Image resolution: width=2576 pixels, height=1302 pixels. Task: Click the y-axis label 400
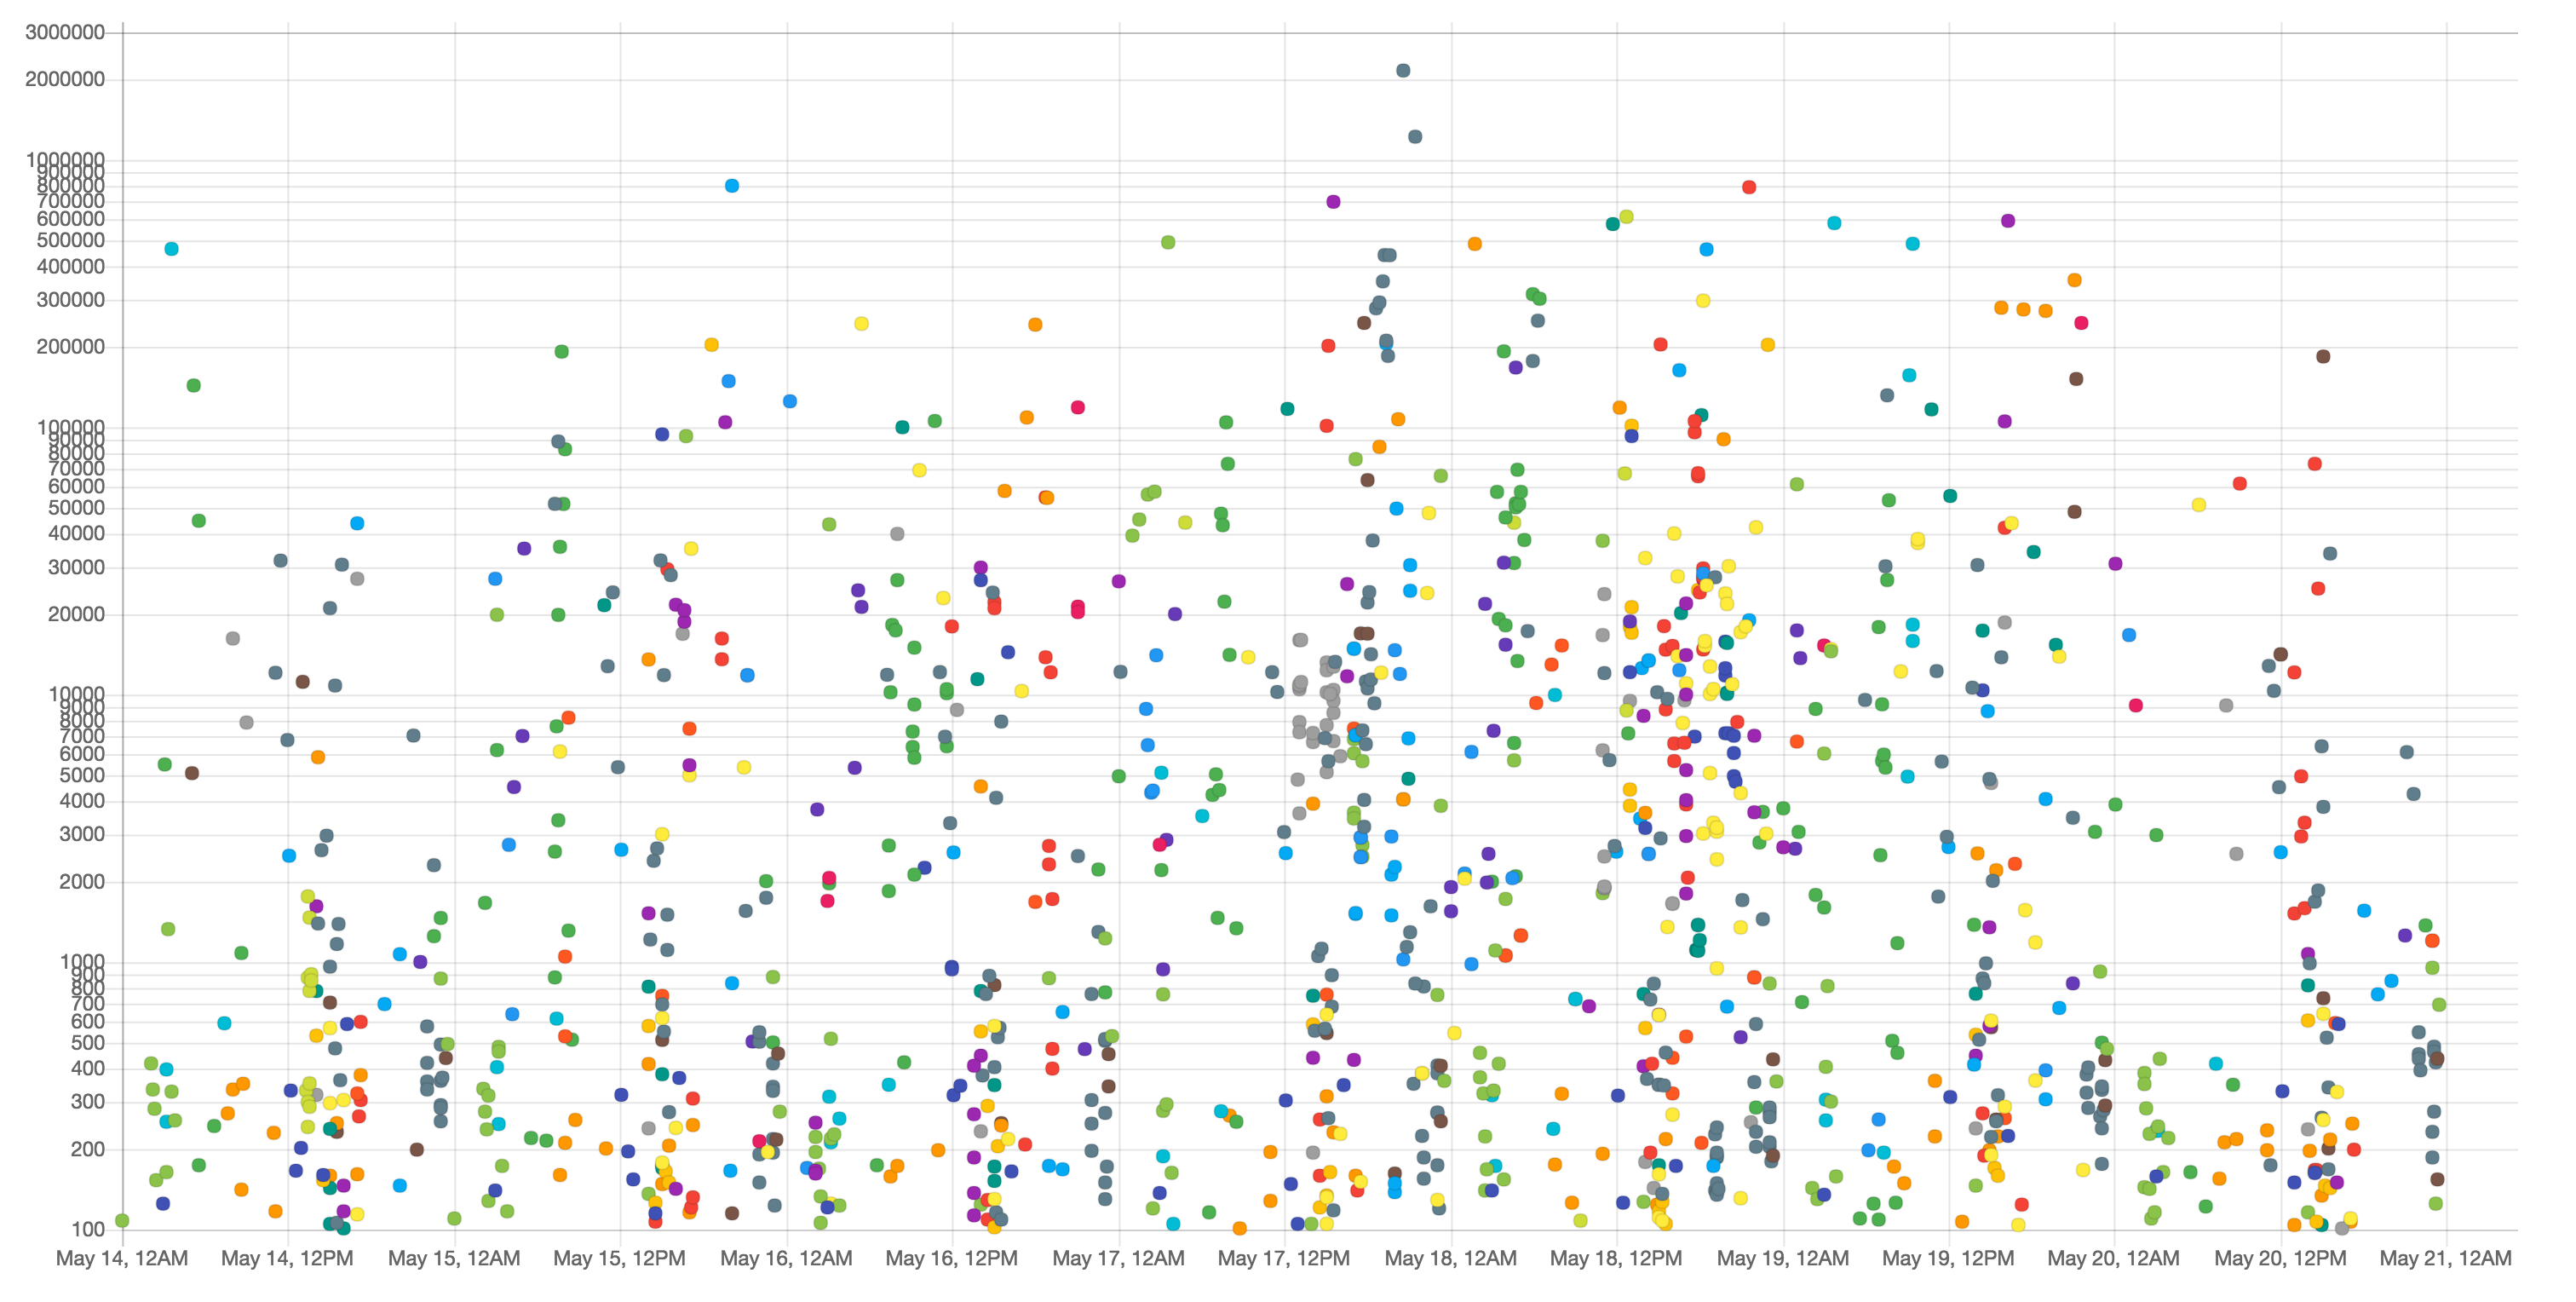[88, 1068]
